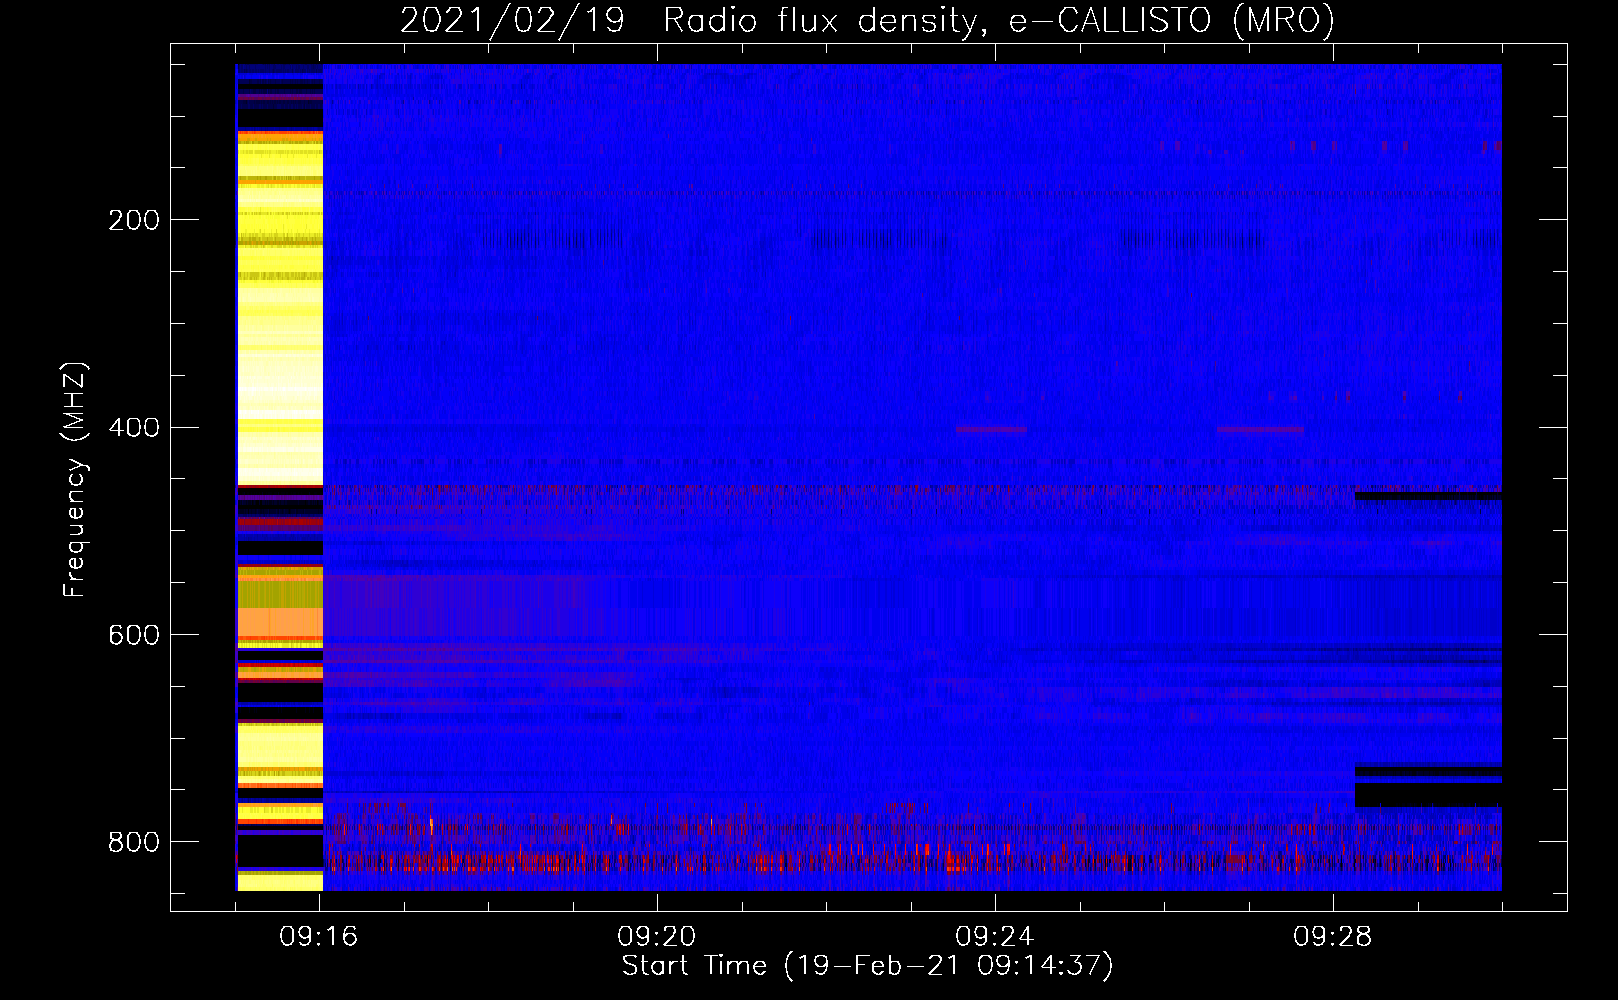Viewport: 1618px width, 1000px height.
Task: Click the "09:28" time tick label
Action: point(1333,937)
